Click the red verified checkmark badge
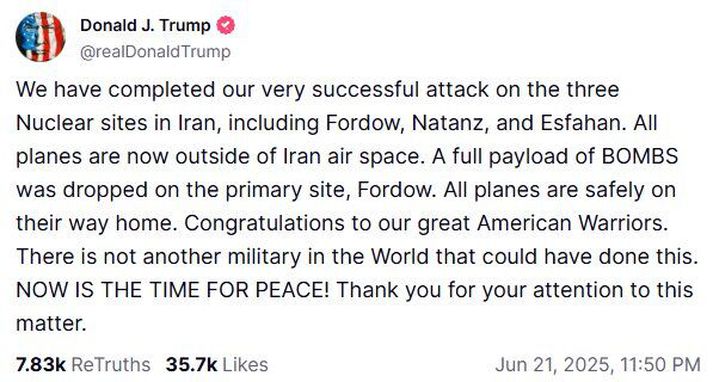This screenshot has height=382, width=713. click(x=225, y=25)
